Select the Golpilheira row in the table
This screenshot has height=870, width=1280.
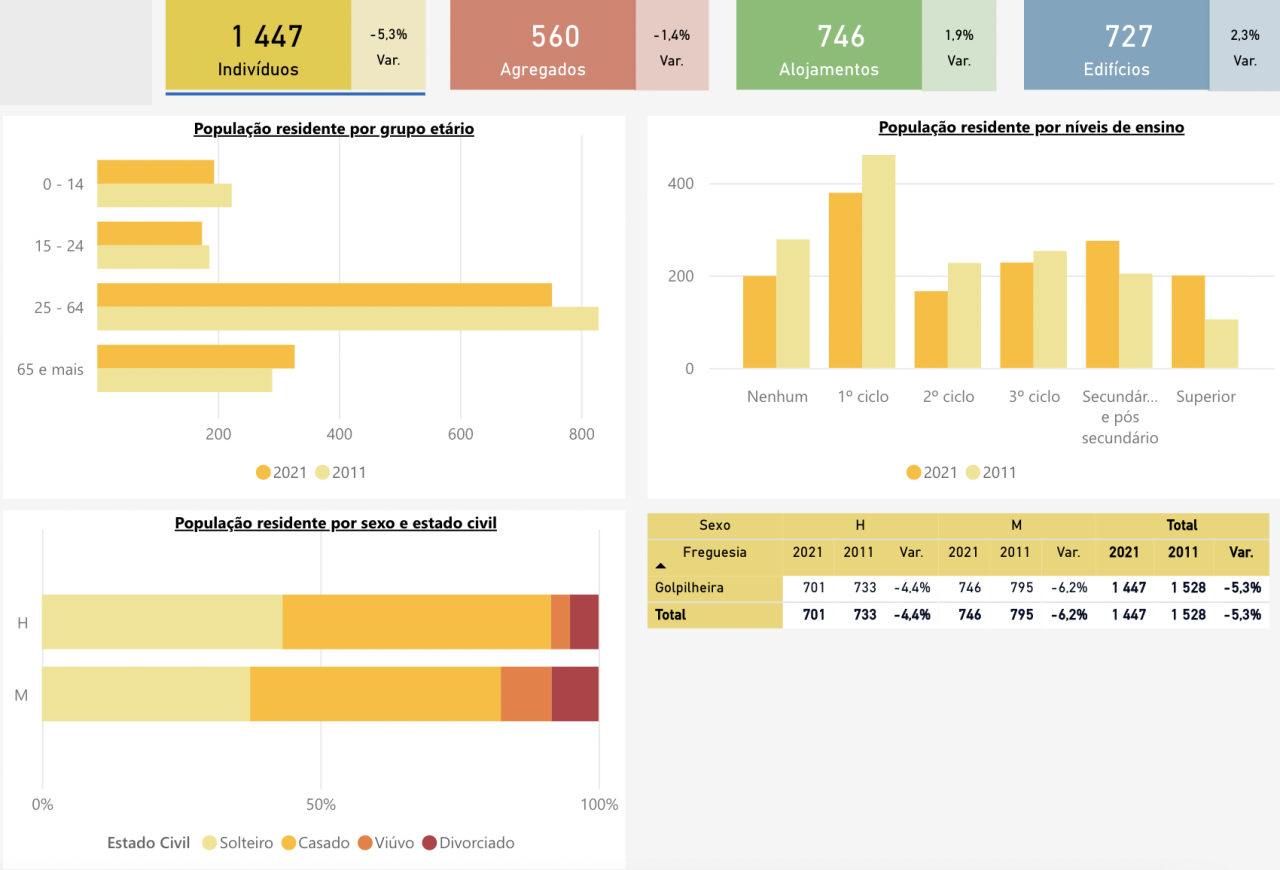pos(689,588)
